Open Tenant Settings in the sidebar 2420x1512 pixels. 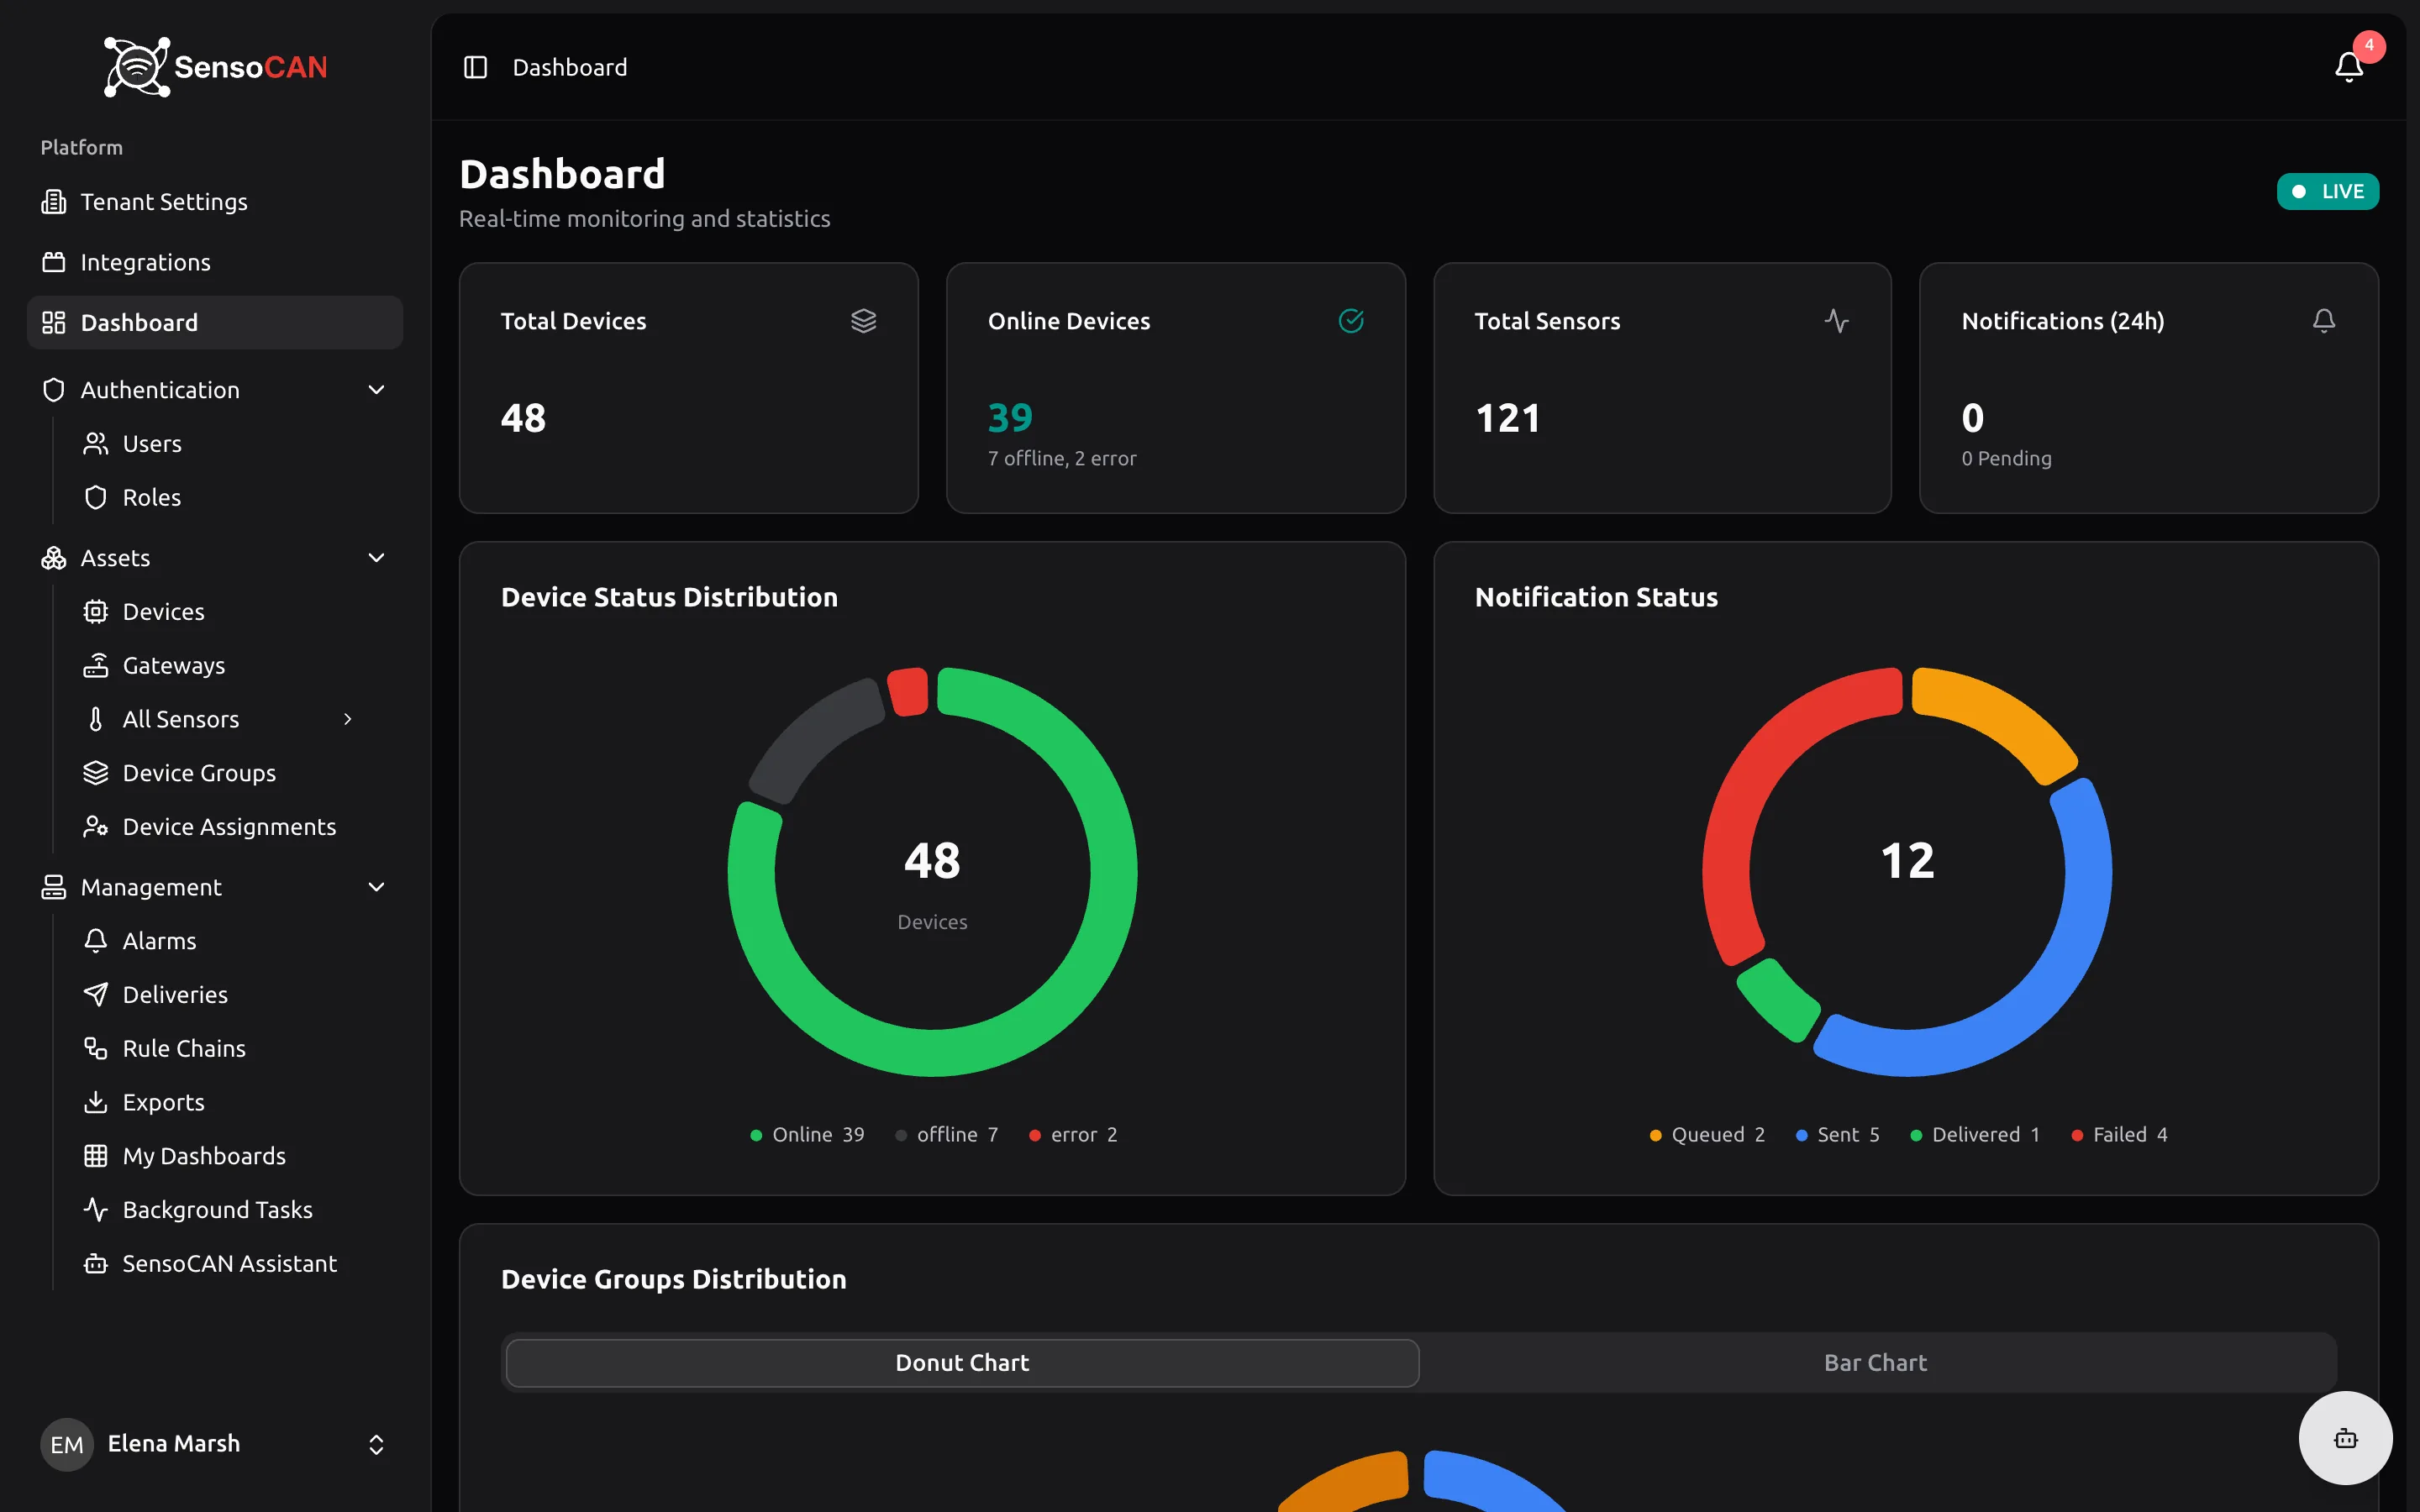(215, 202)
